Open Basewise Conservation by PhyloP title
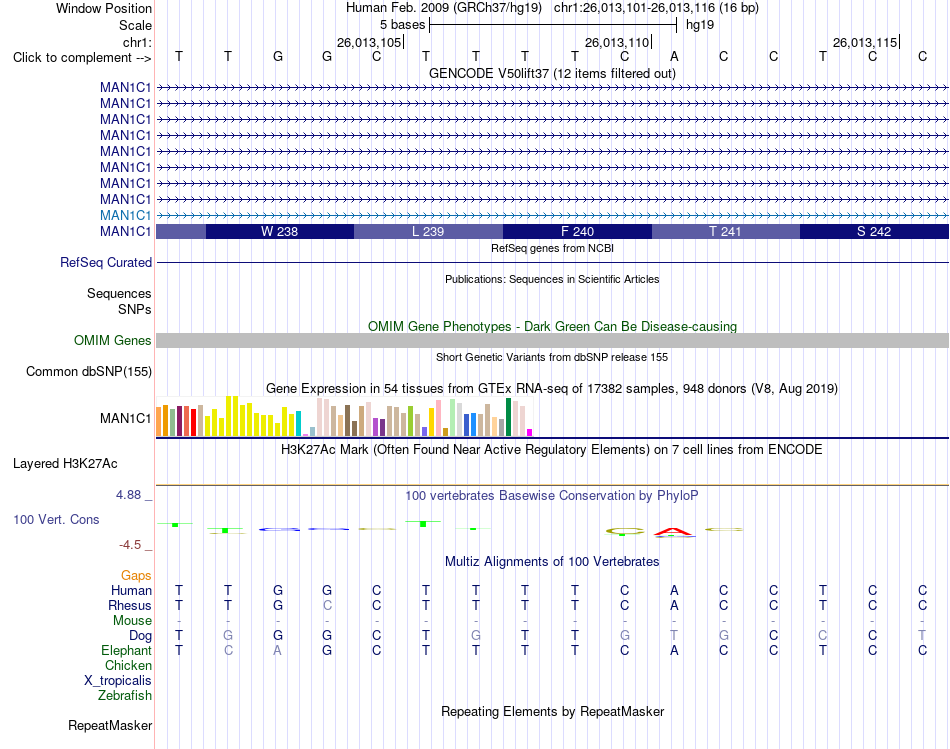 pyautogui.click(x=552, y=496)
